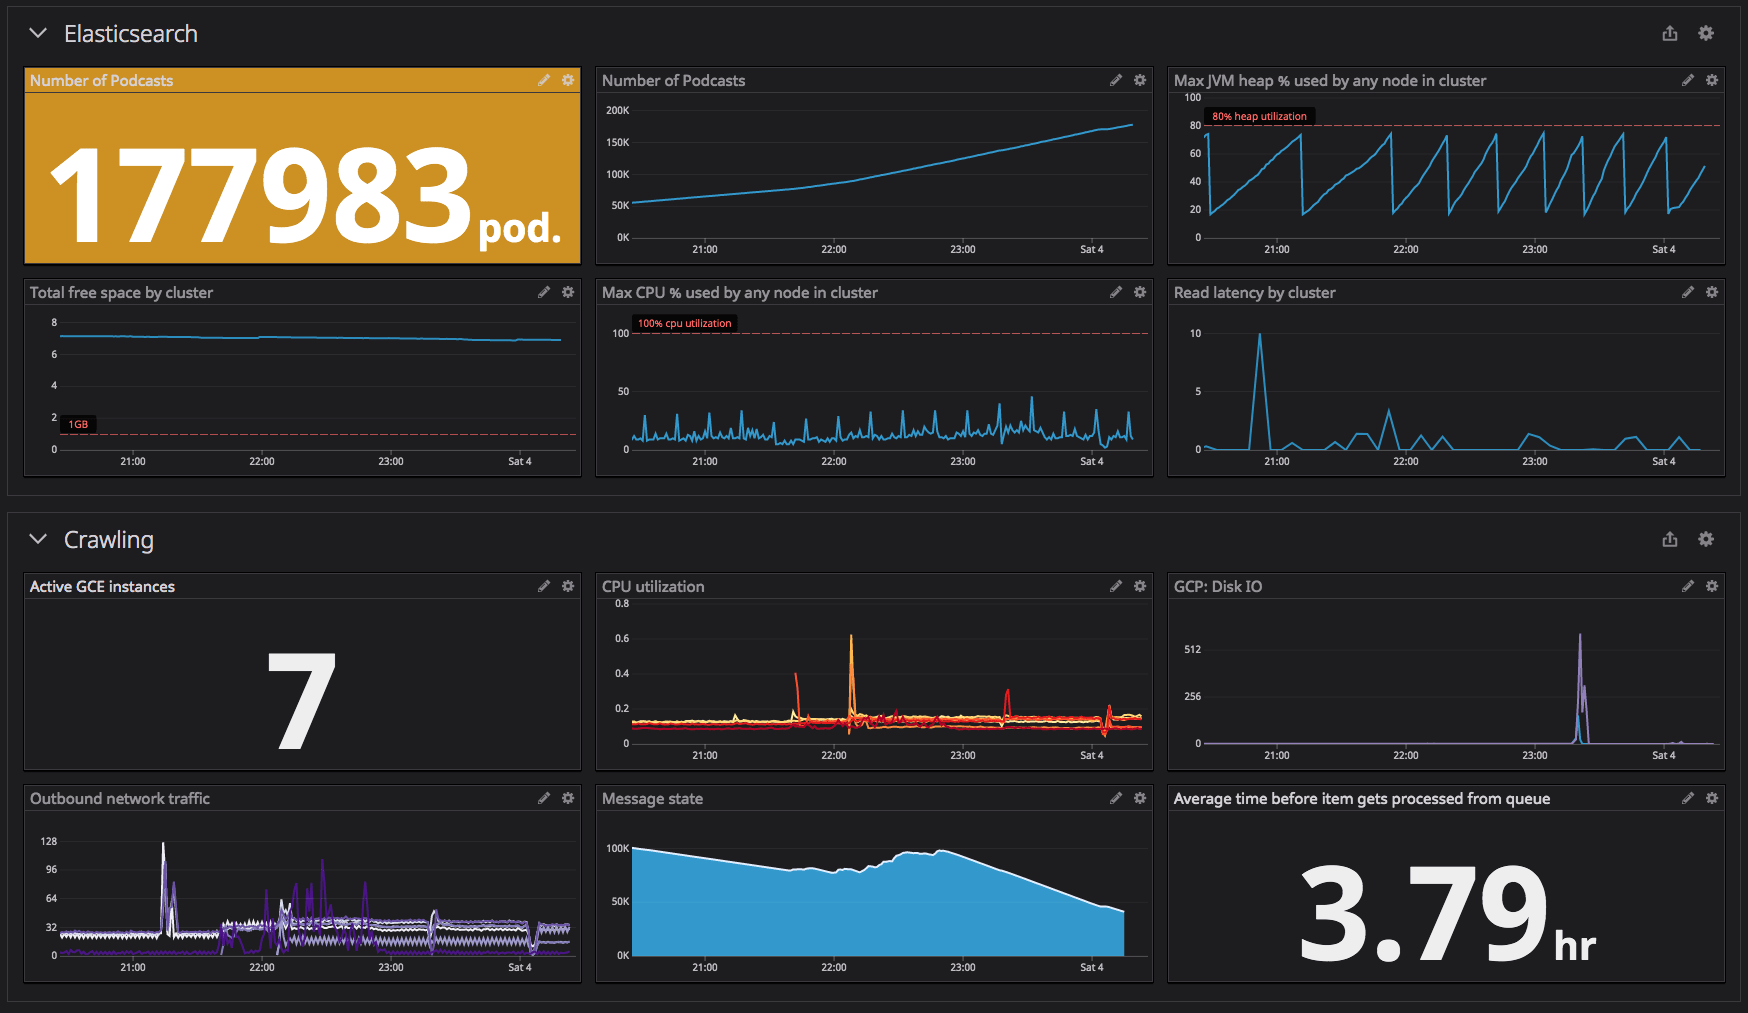
Task: Open Crawling section settings gear
Action: coord(1706,539)
